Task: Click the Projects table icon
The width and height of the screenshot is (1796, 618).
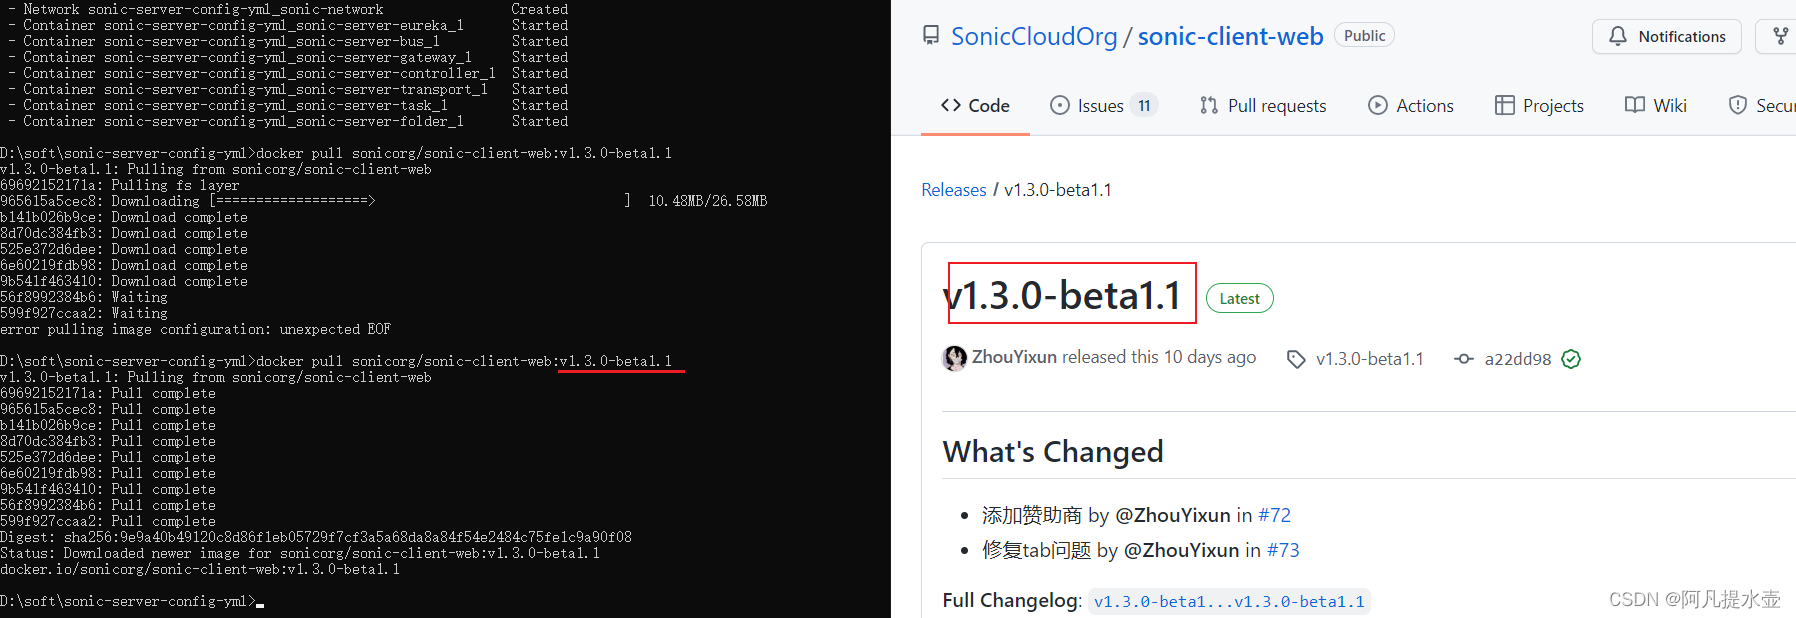Action: [x=1505, y=105]
